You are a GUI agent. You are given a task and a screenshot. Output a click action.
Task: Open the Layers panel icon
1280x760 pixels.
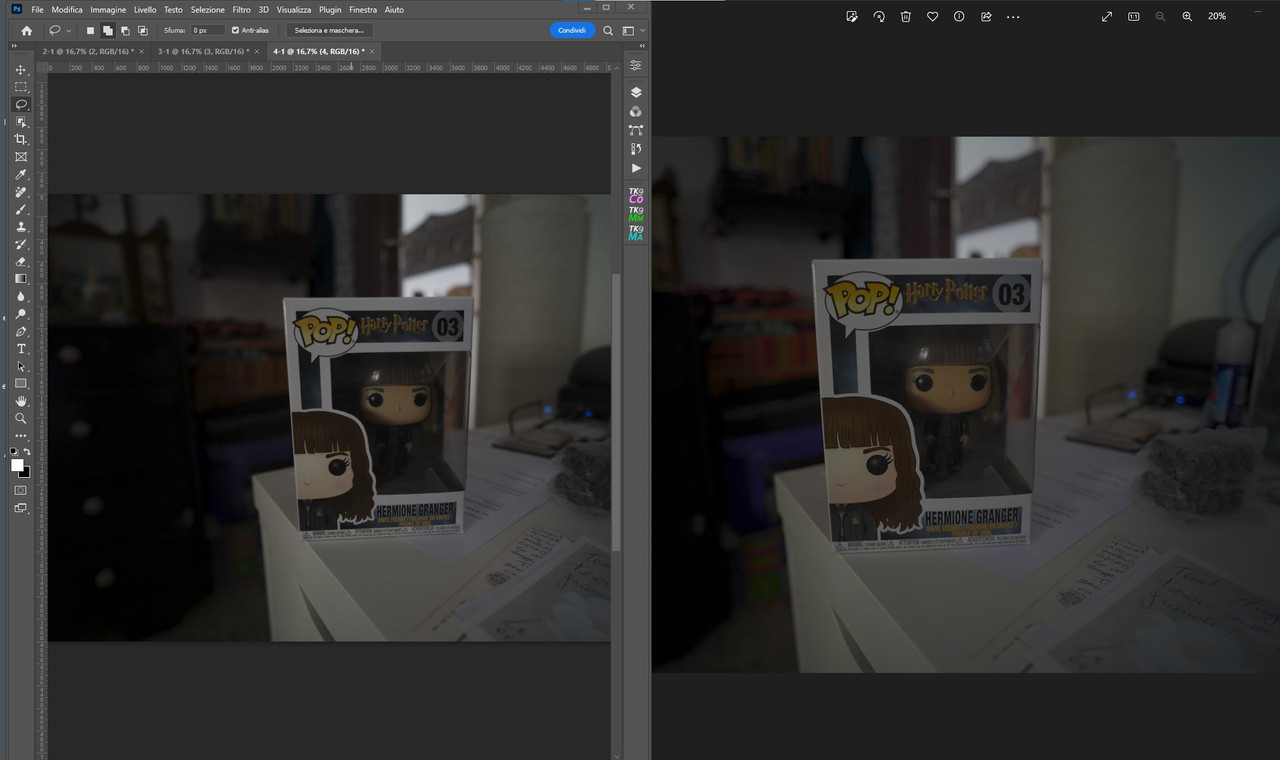636,92
